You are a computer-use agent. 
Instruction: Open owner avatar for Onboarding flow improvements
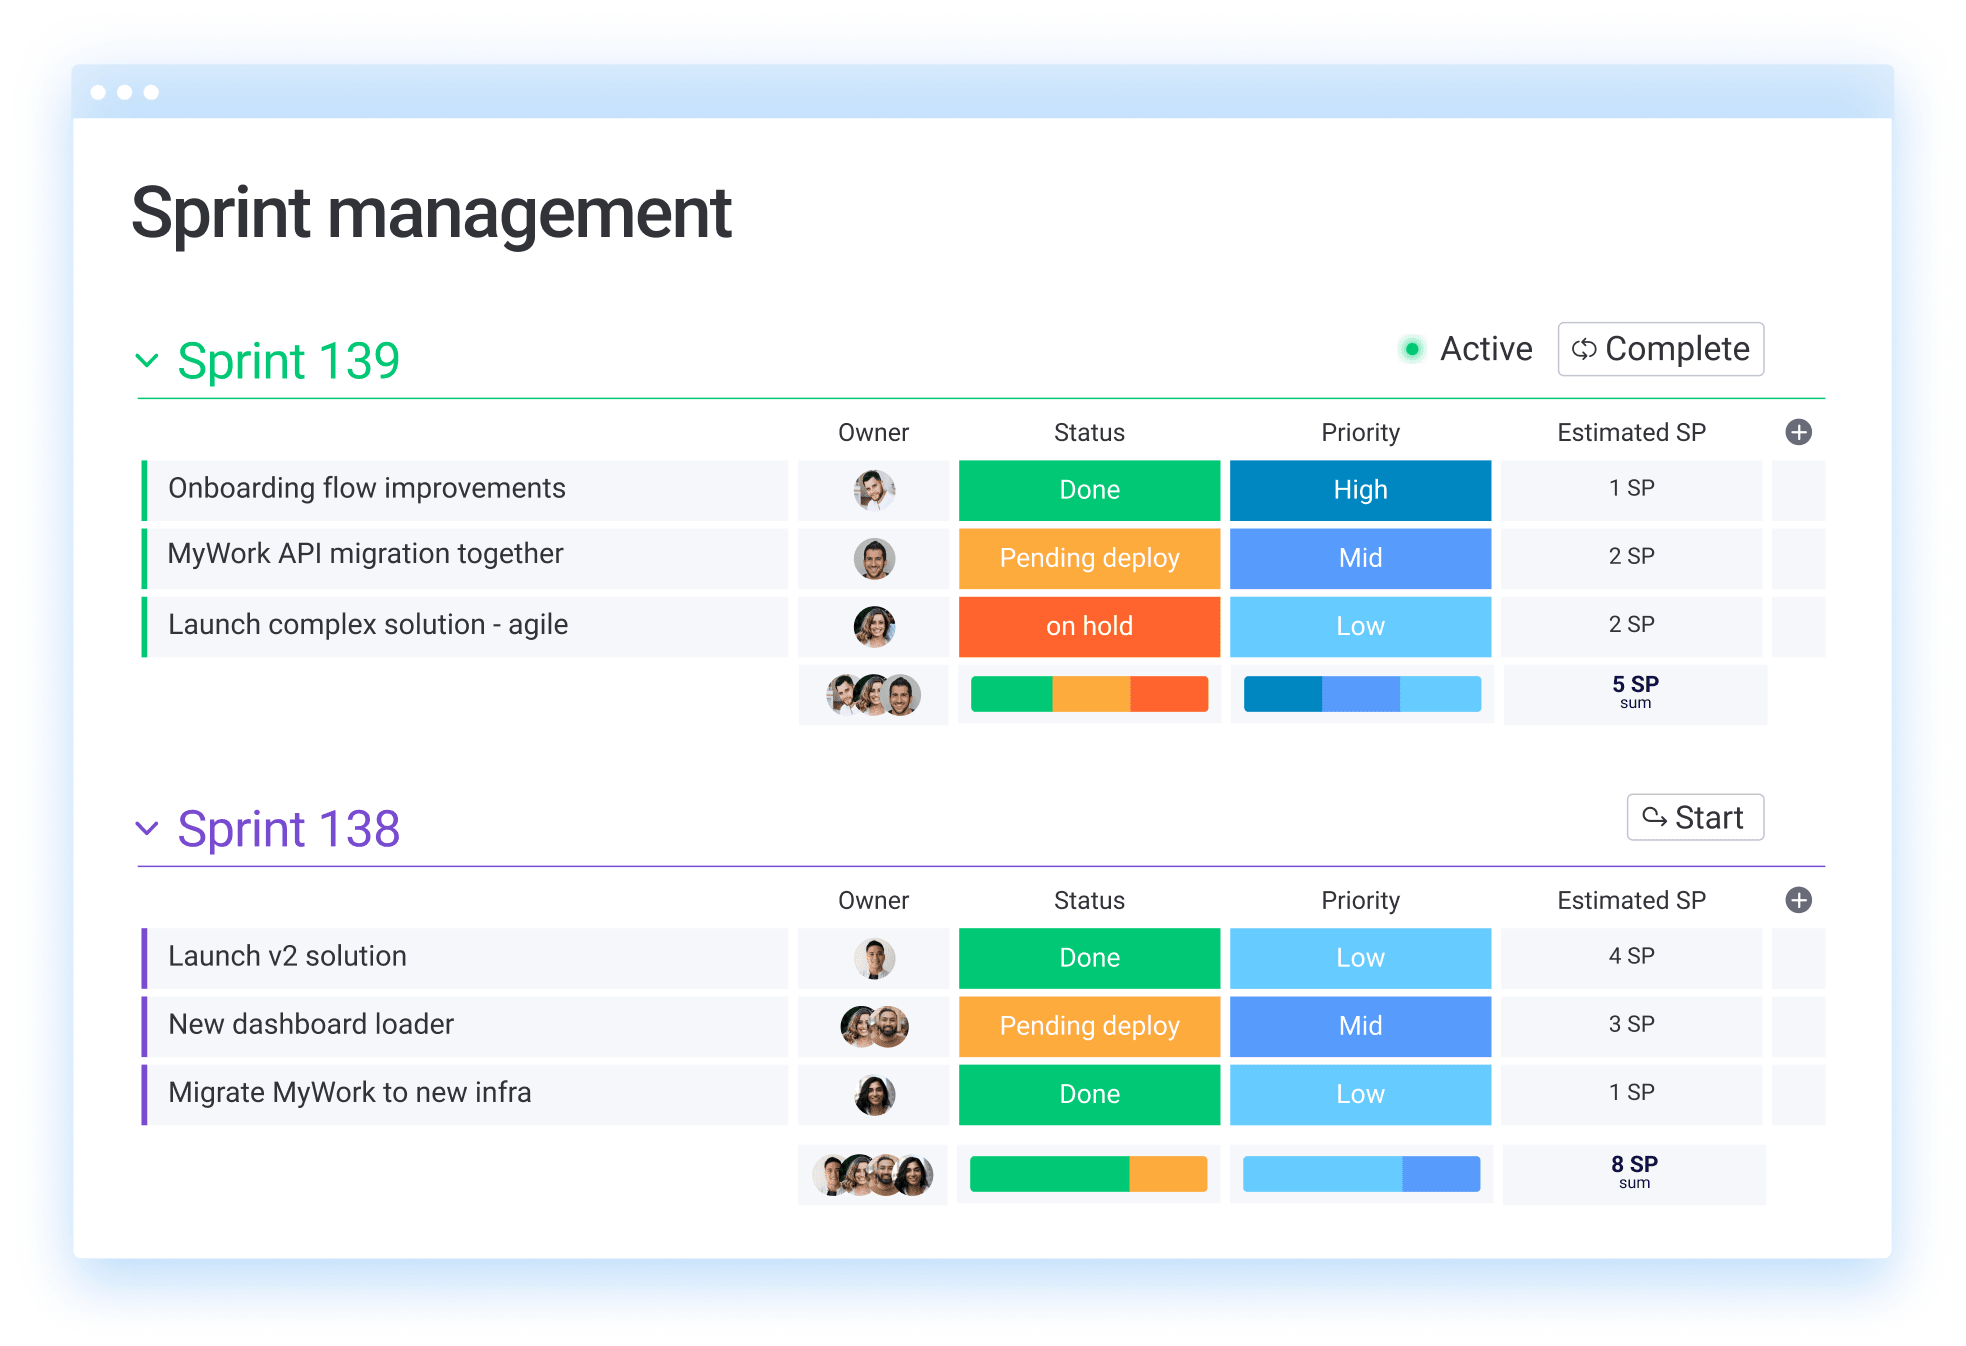point(874,490)
